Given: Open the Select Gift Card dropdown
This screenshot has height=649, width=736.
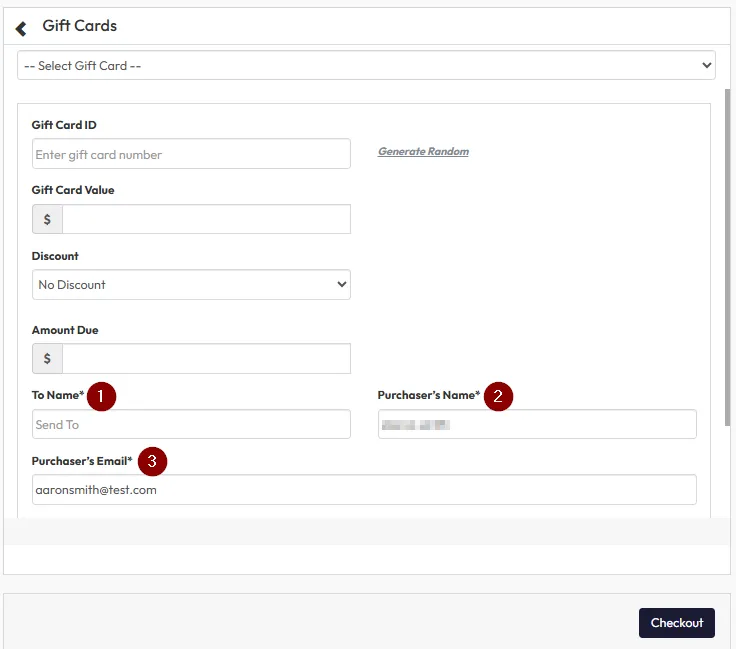Looking at the screenshot, I should 366,66.
